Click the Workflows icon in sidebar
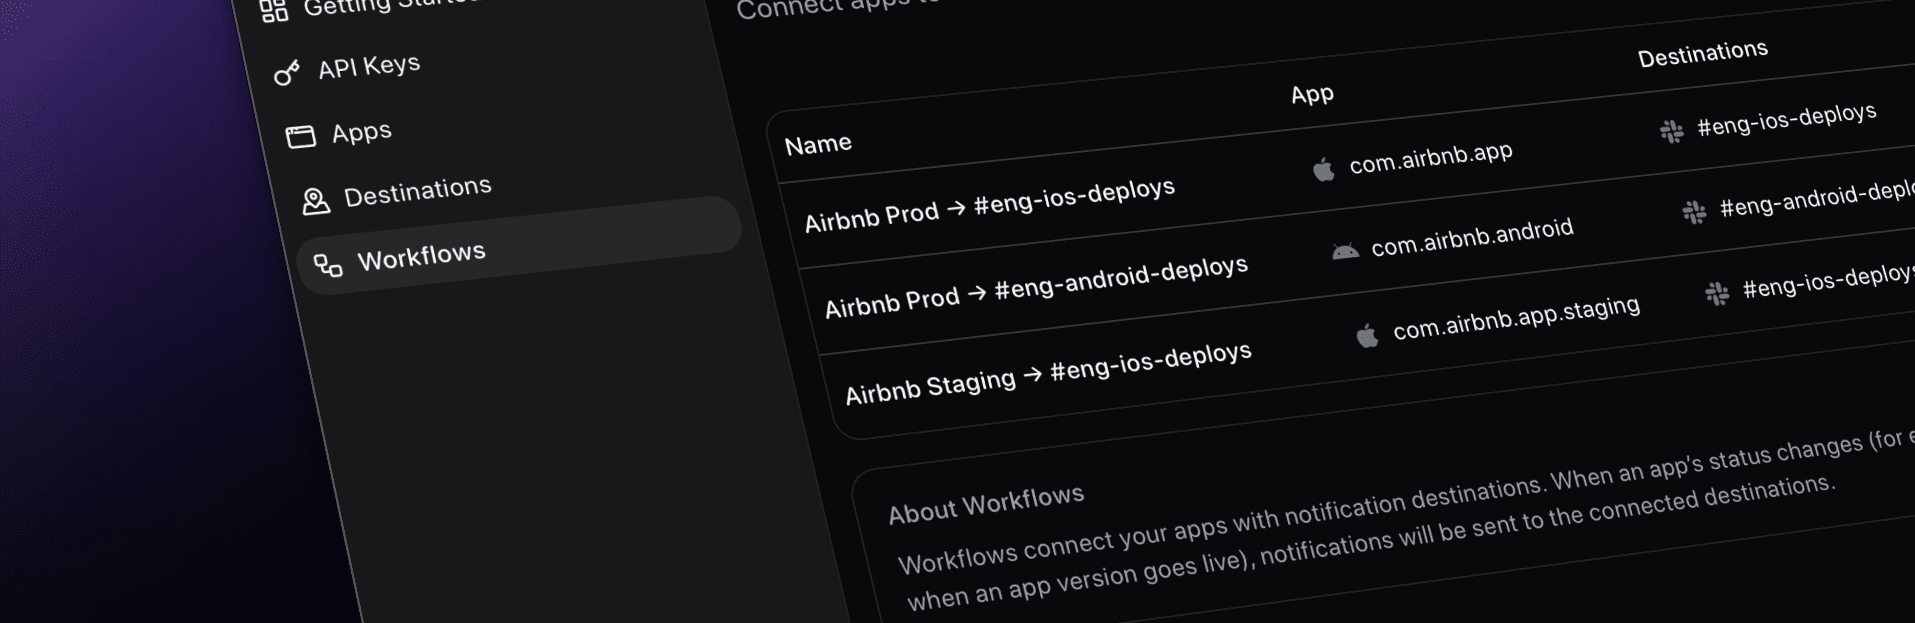The height and width of the screenshot is (623, 1915). [x=328, y=265]
